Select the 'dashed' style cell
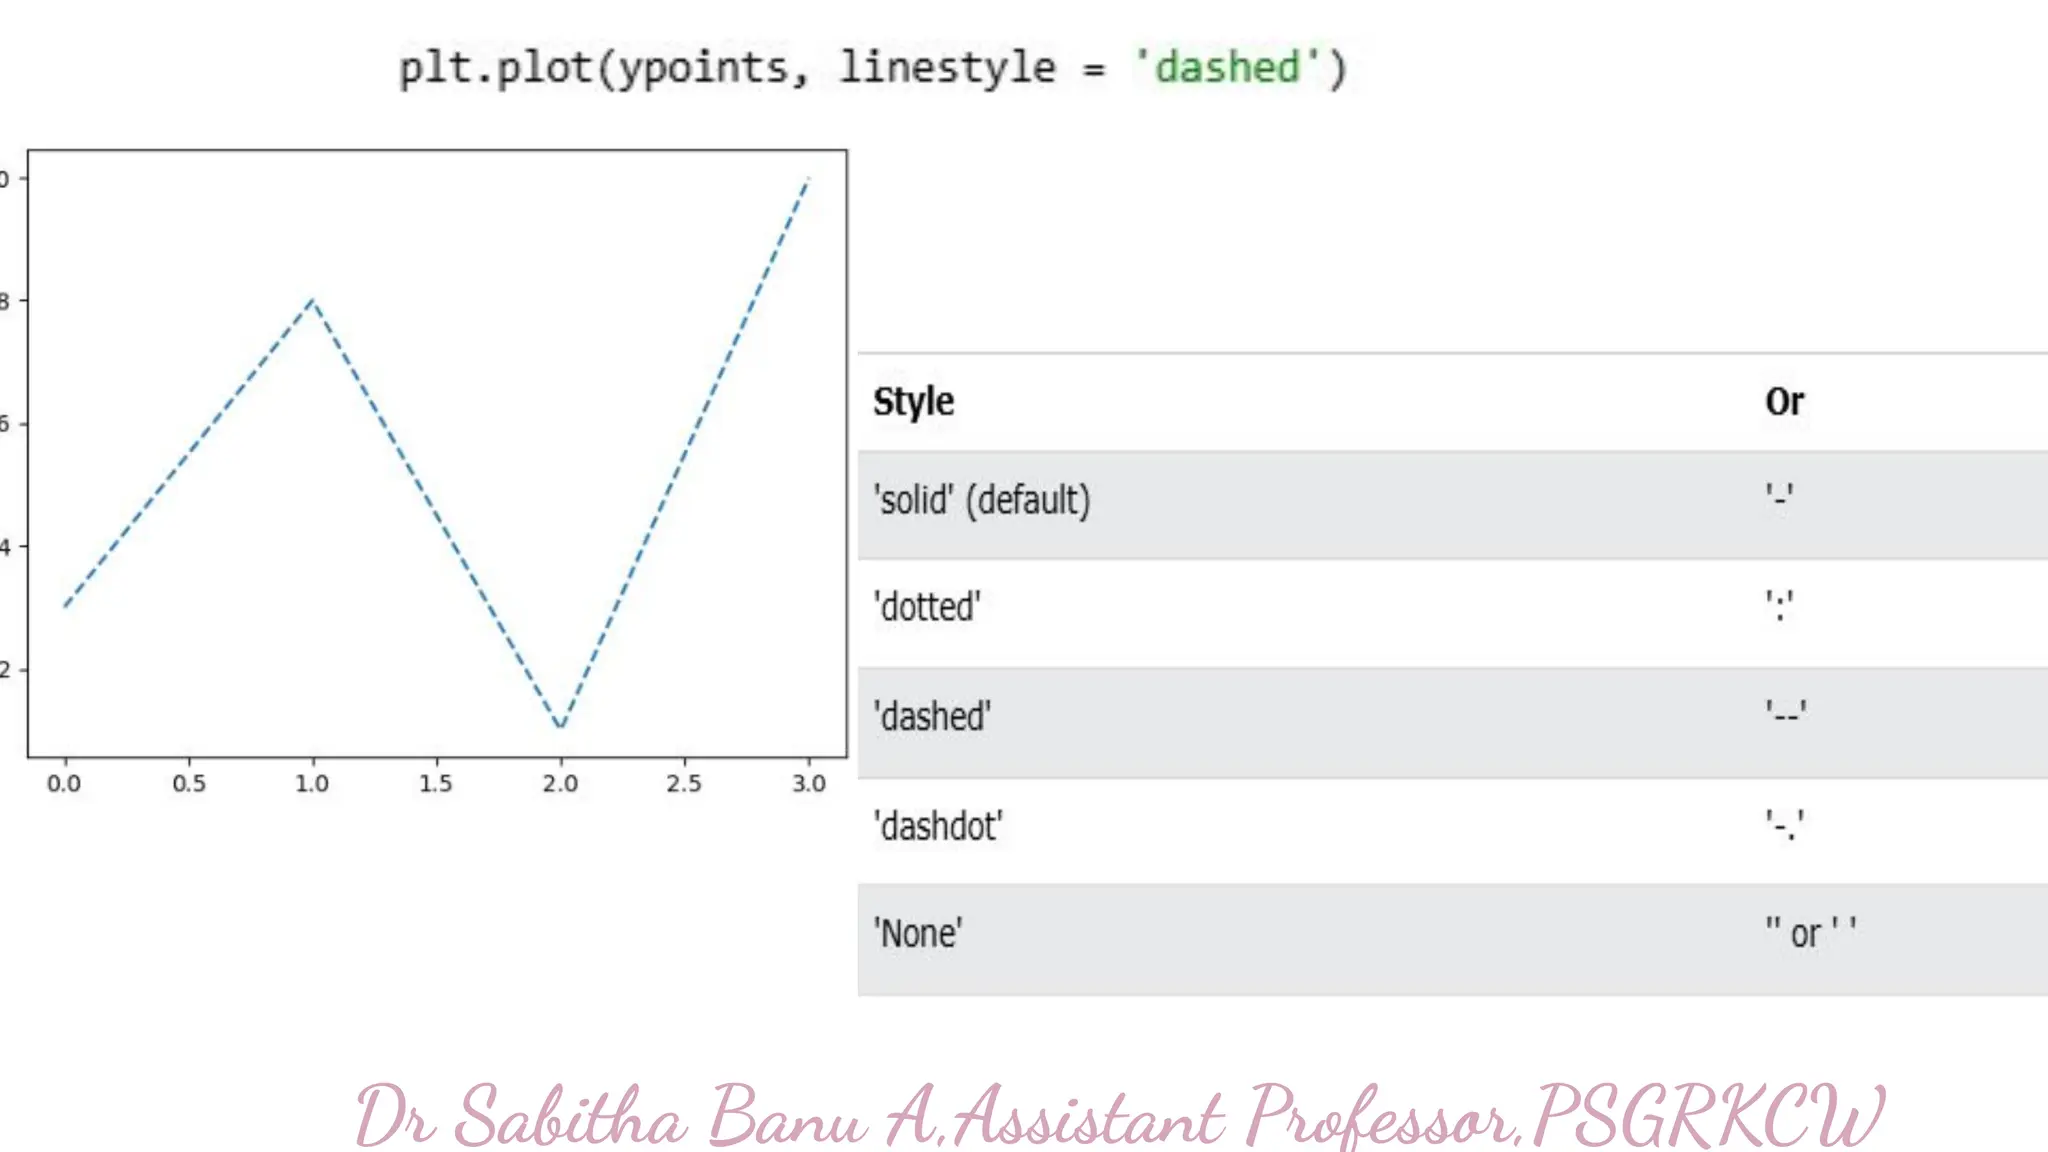Screen dimensions: 2048x1152 pos(932,716)
